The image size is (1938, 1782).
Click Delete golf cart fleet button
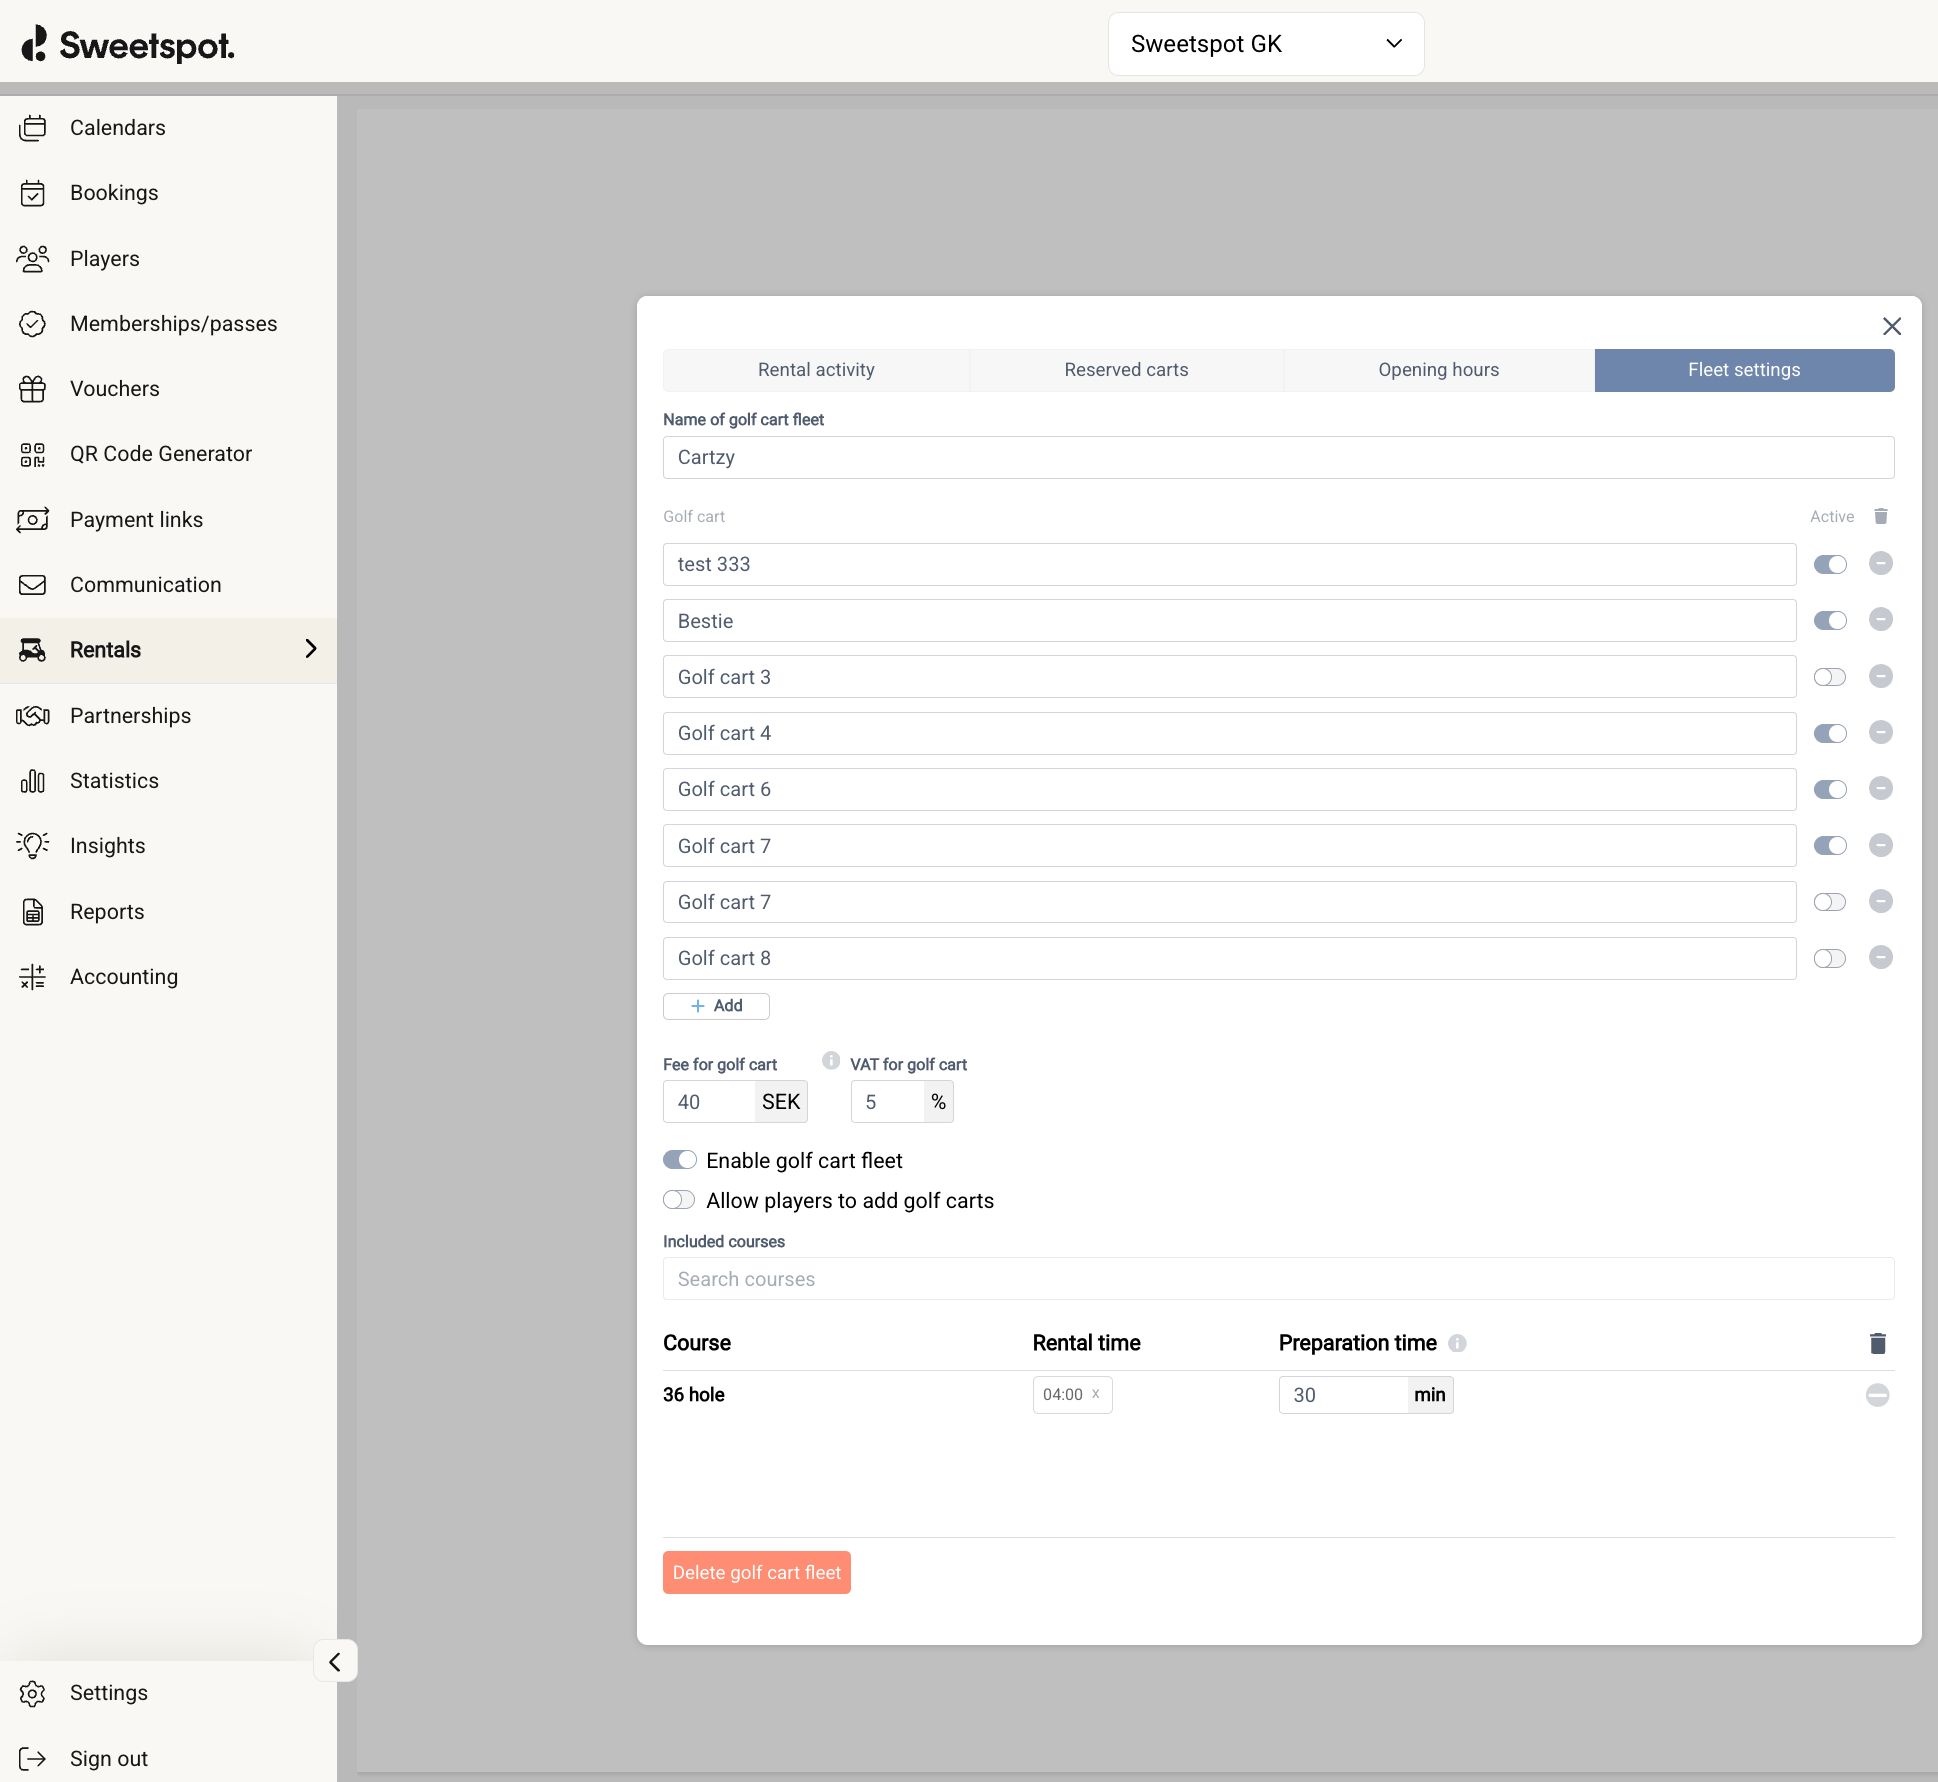(756, 1573)
